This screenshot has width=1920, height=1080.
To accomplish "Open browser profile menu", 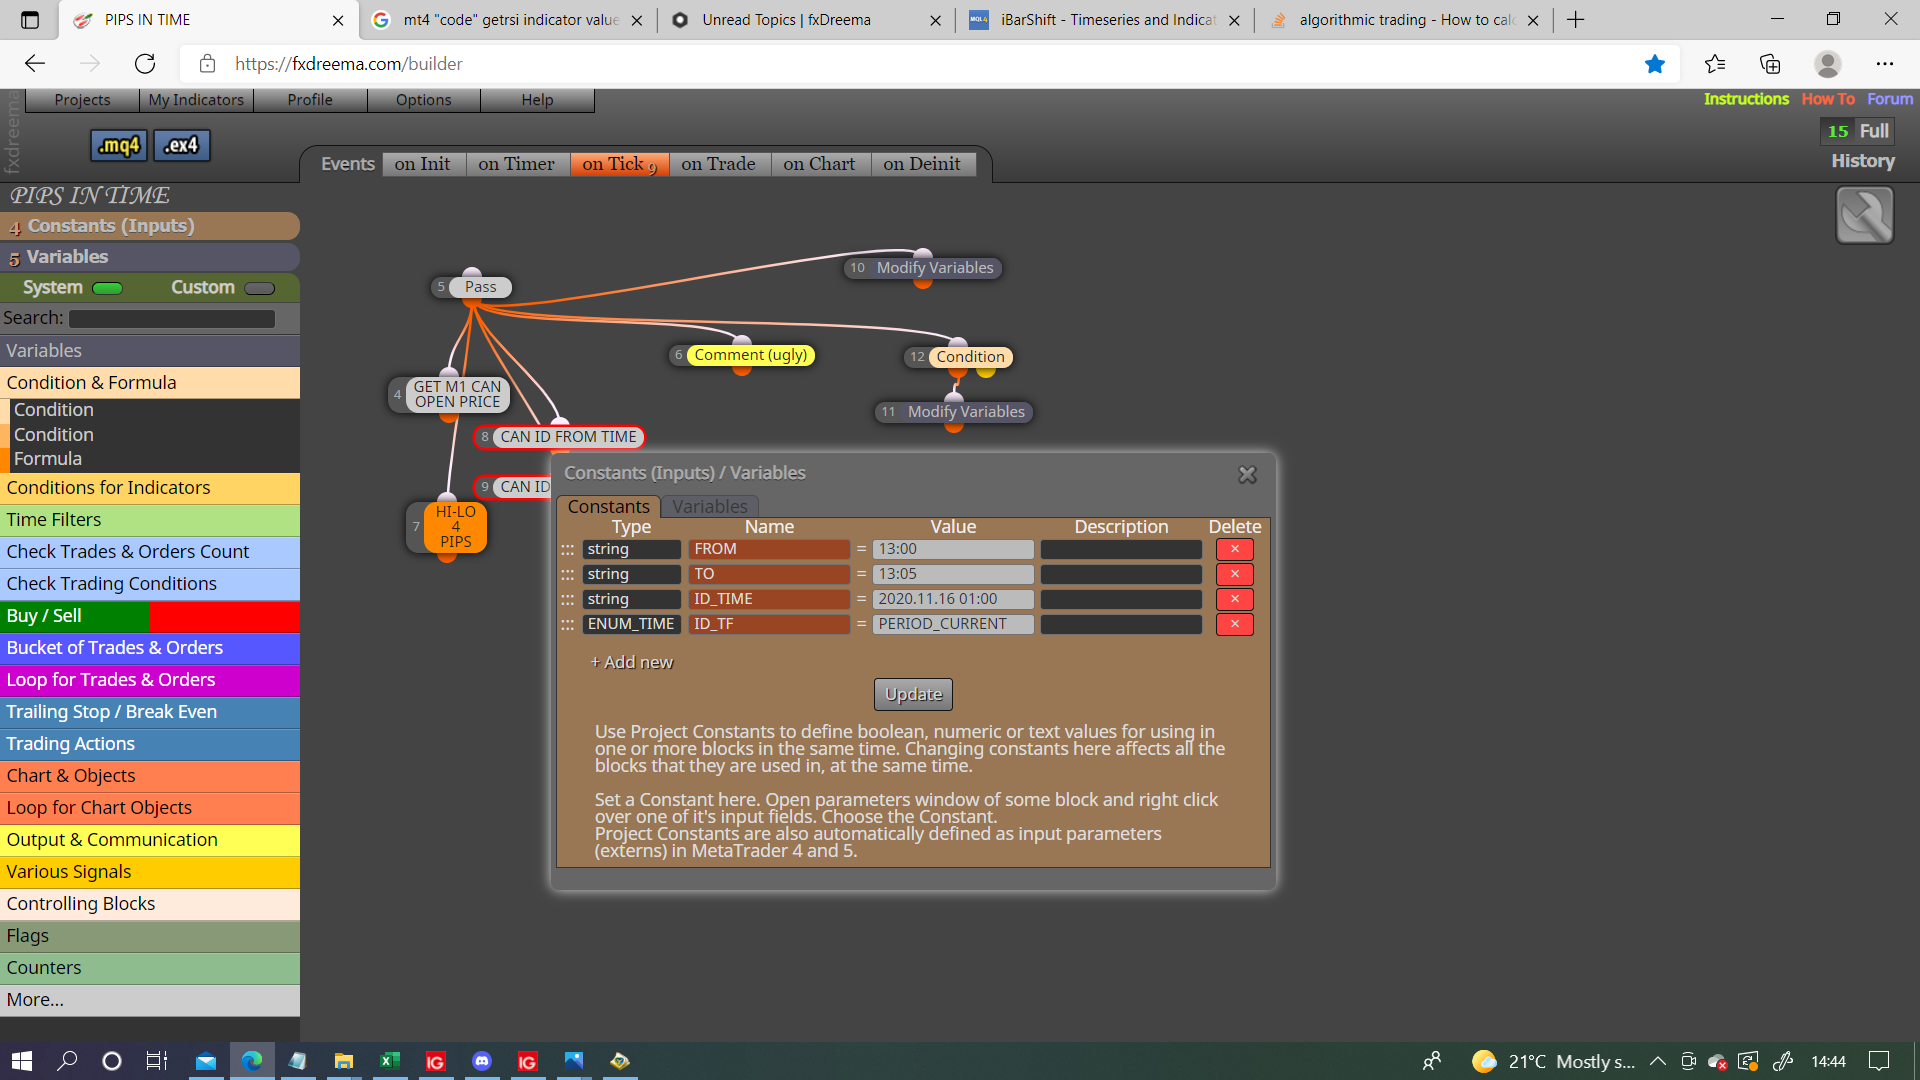I will (1828, 64).
